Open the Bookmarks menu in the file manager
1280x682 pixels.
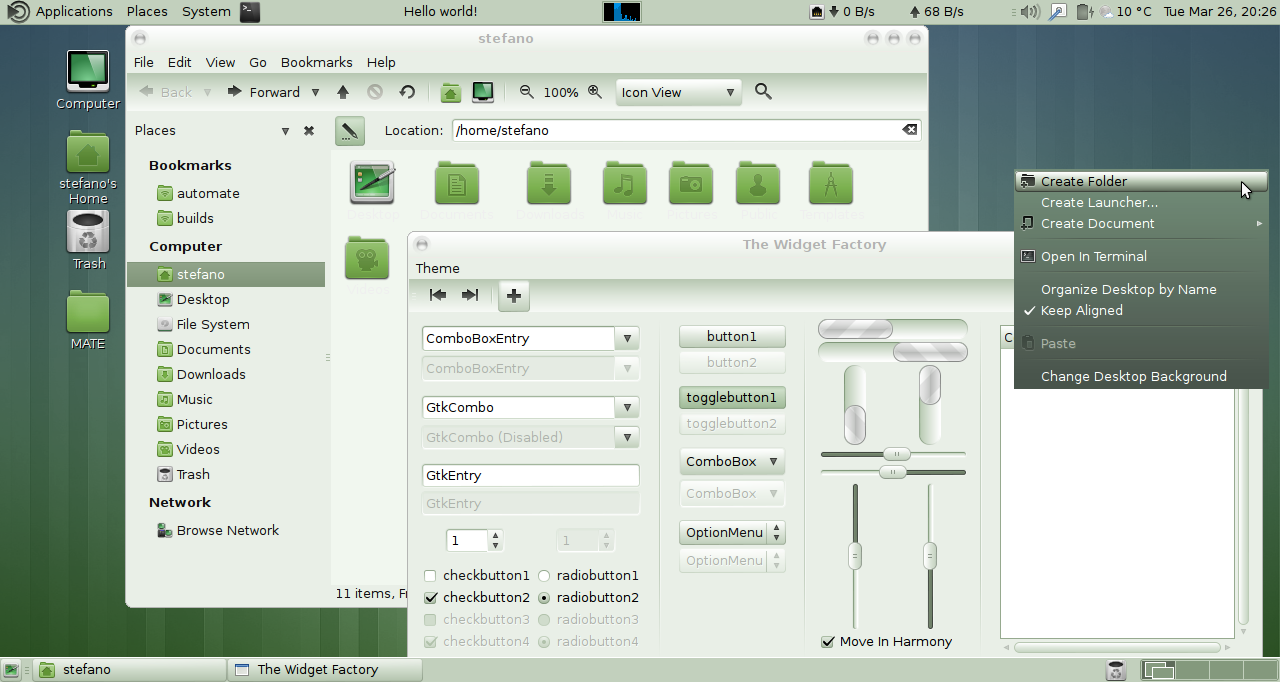(x=316, y=62)
